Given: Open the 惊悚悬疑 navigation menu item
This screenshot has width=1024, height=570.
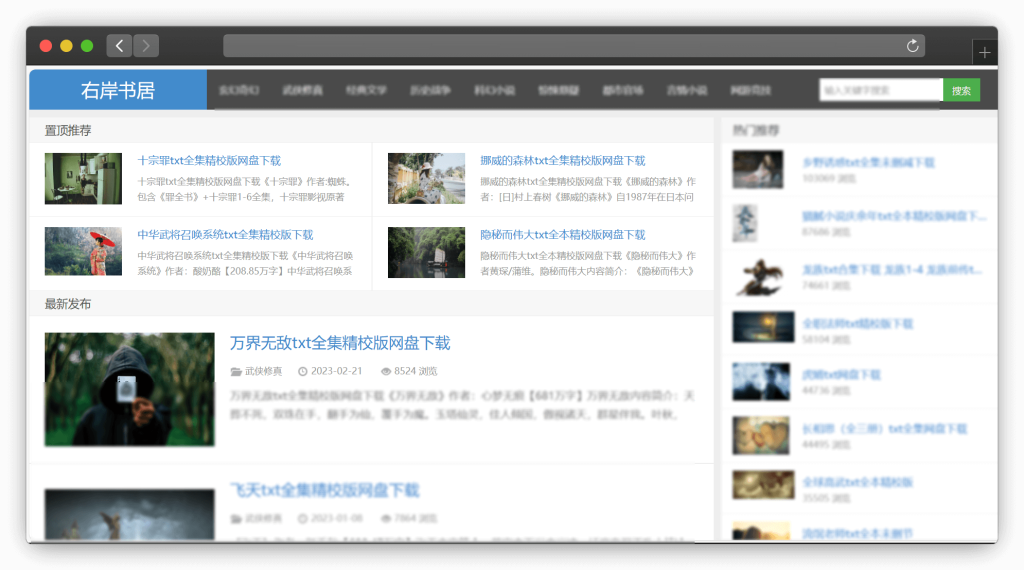Looking at the screenshot, I should coord(558,90).
